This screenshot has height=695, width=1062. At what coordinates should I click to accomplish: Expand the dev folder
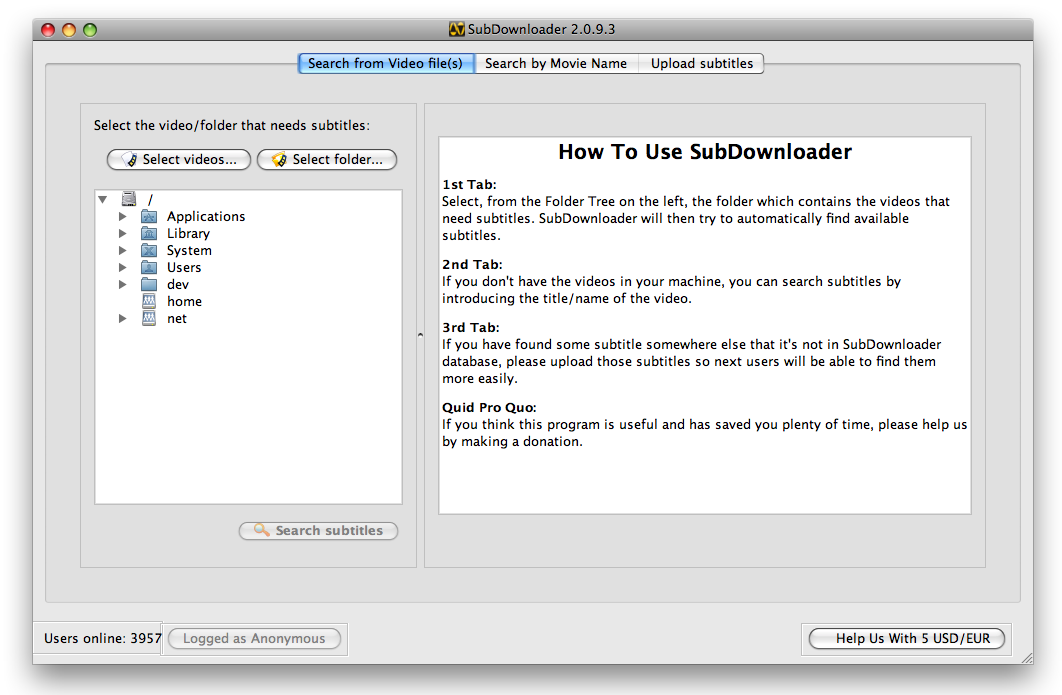pyautogui.click(x=123, y=285)
